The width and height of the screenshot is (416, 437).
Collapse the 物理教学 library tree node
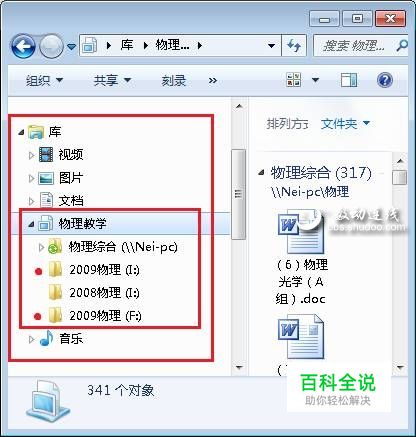[x=31, y=224]
